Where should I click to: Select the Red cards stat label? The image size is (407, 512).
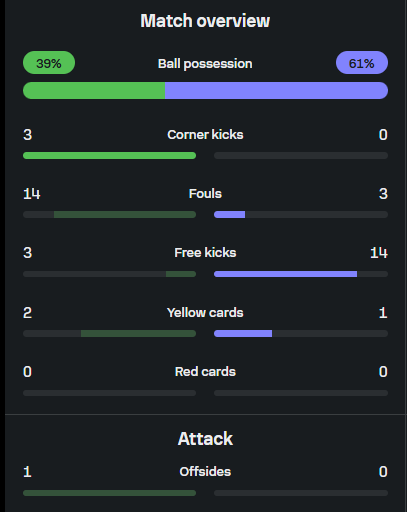point(205,372)
